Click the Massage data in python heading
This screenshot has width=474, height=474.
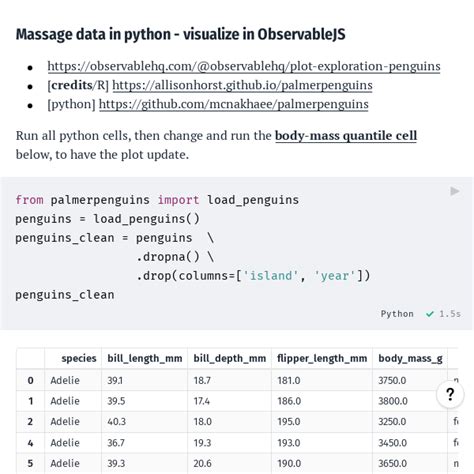click(x=180, y=34)
